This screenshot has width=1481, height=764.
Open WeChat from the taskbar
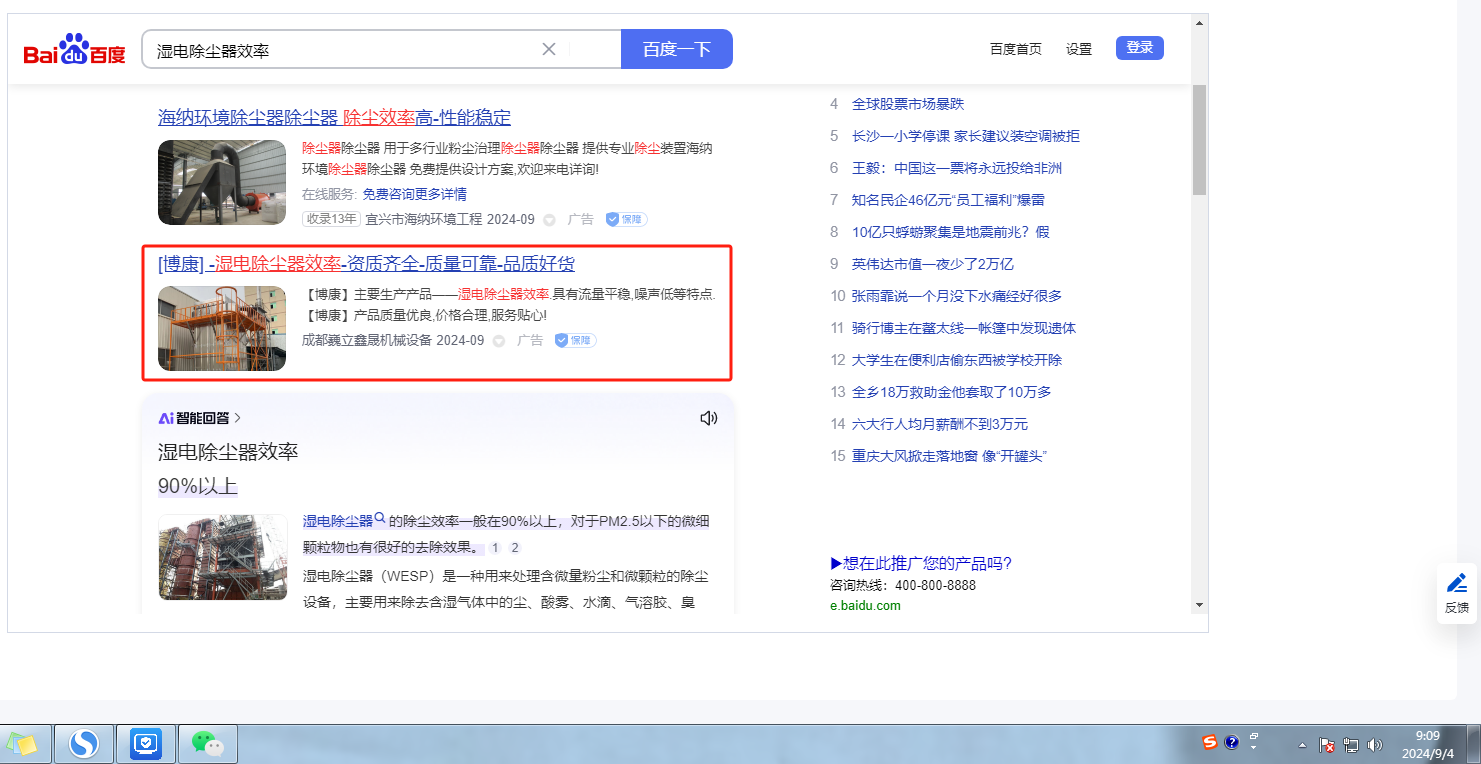click(x=207, y=744)
